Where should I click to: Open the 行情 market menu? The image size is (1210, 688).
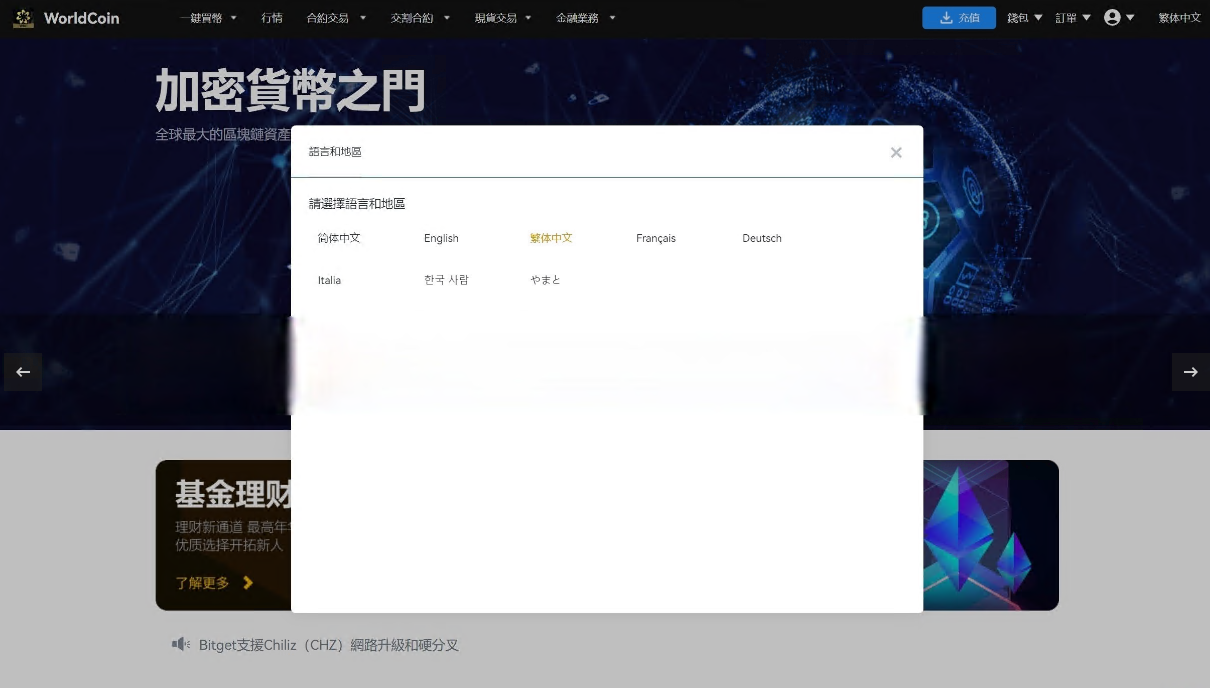pos(271,17)
